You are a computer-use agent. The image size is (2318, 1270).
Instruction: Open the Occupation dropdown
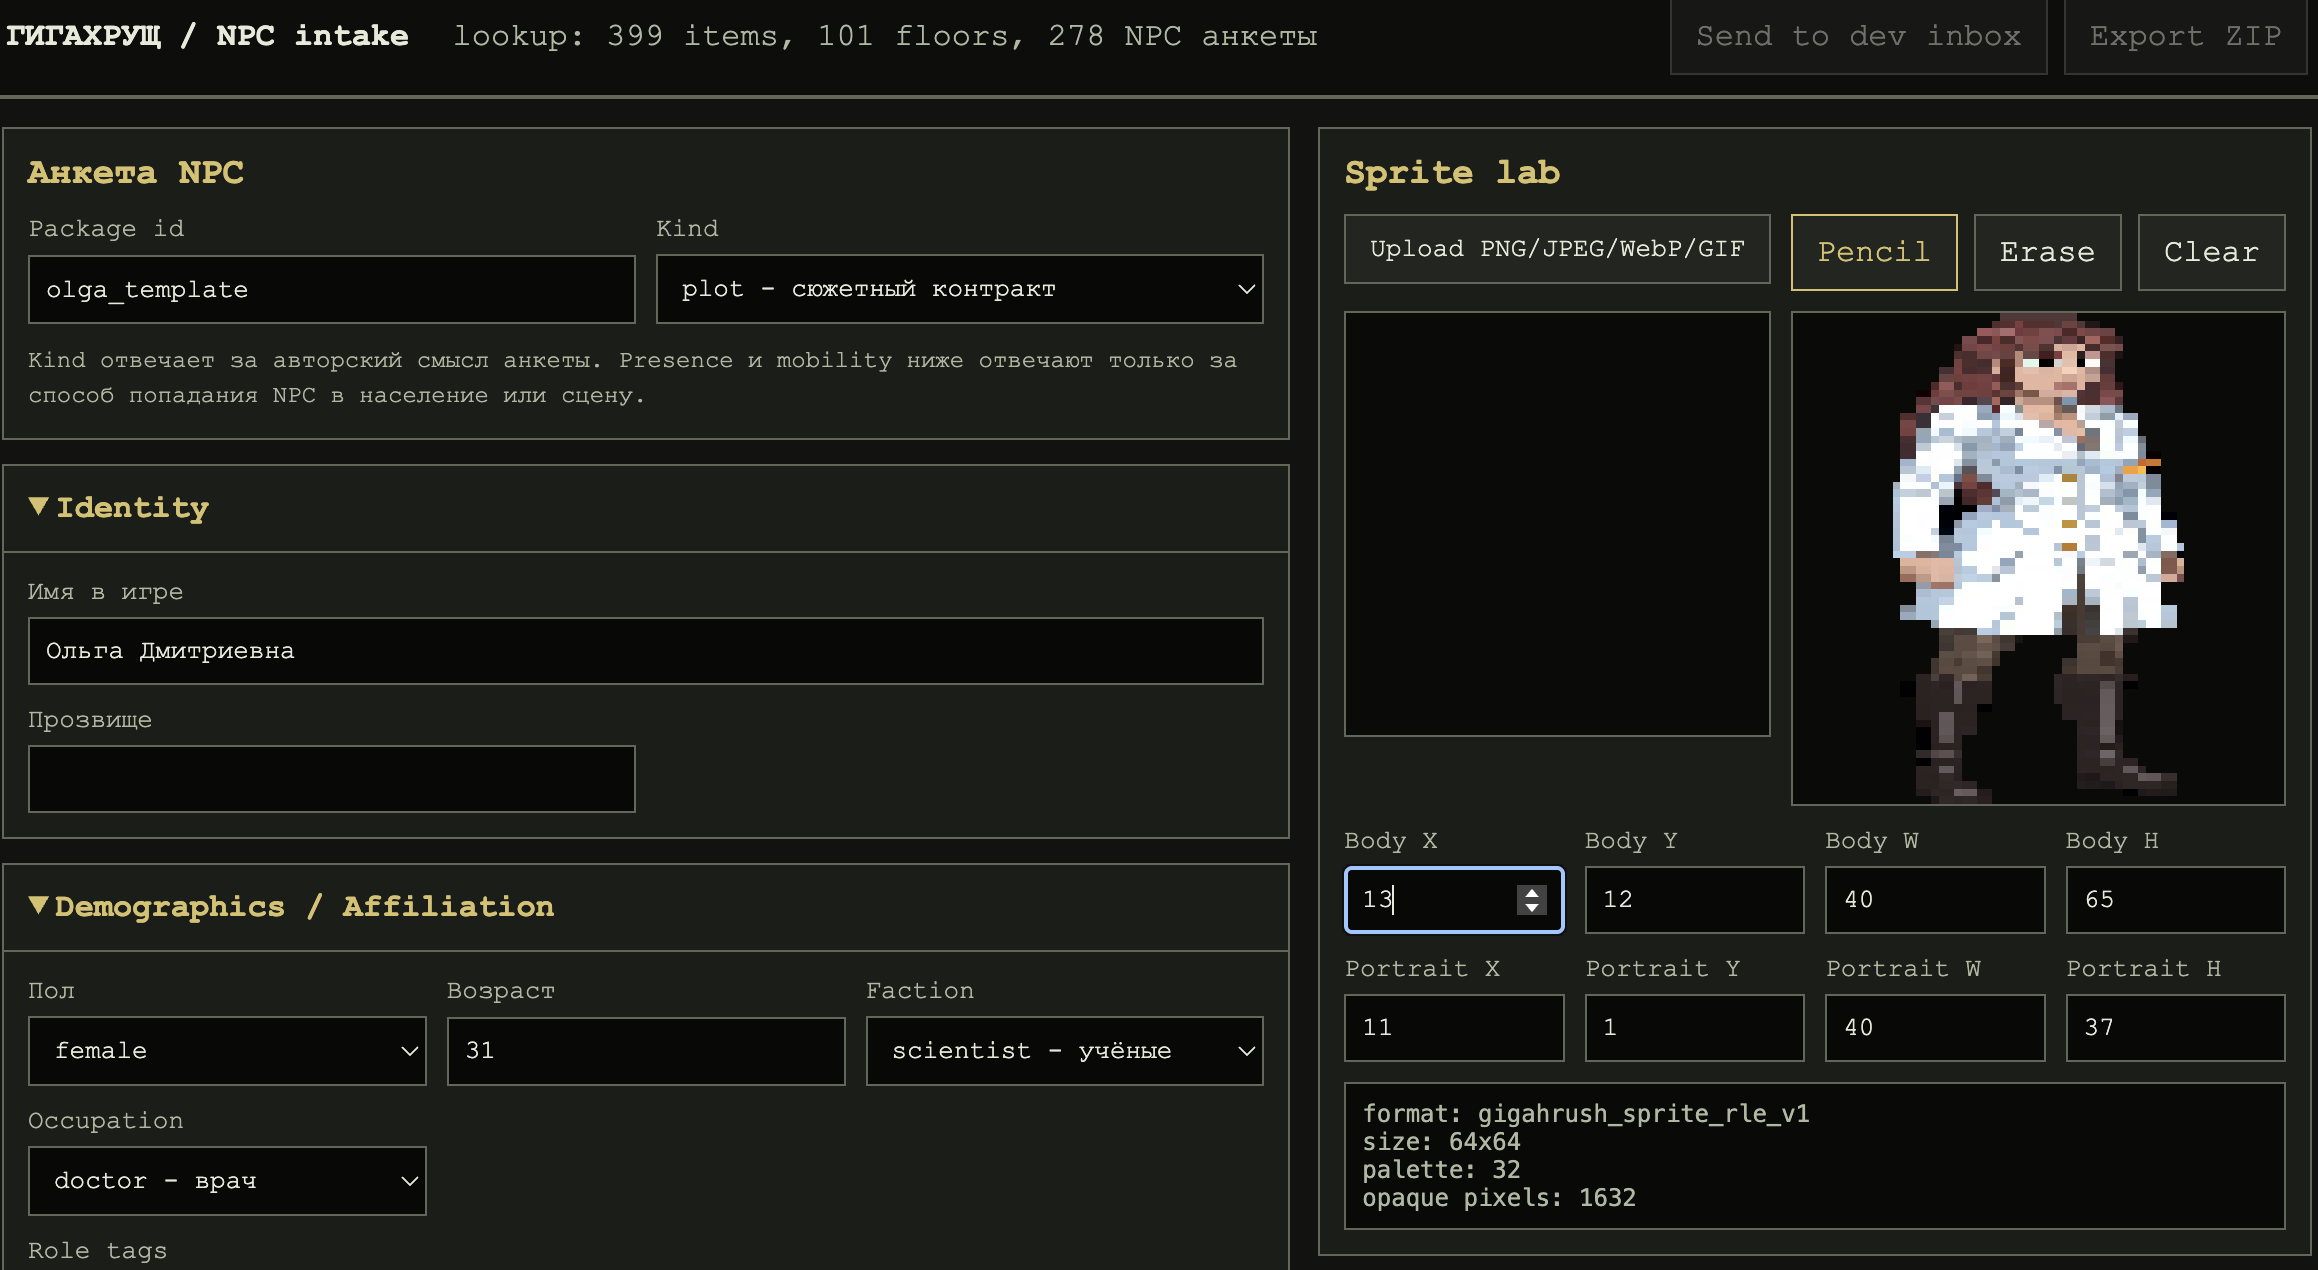(x=227, y=1180)
